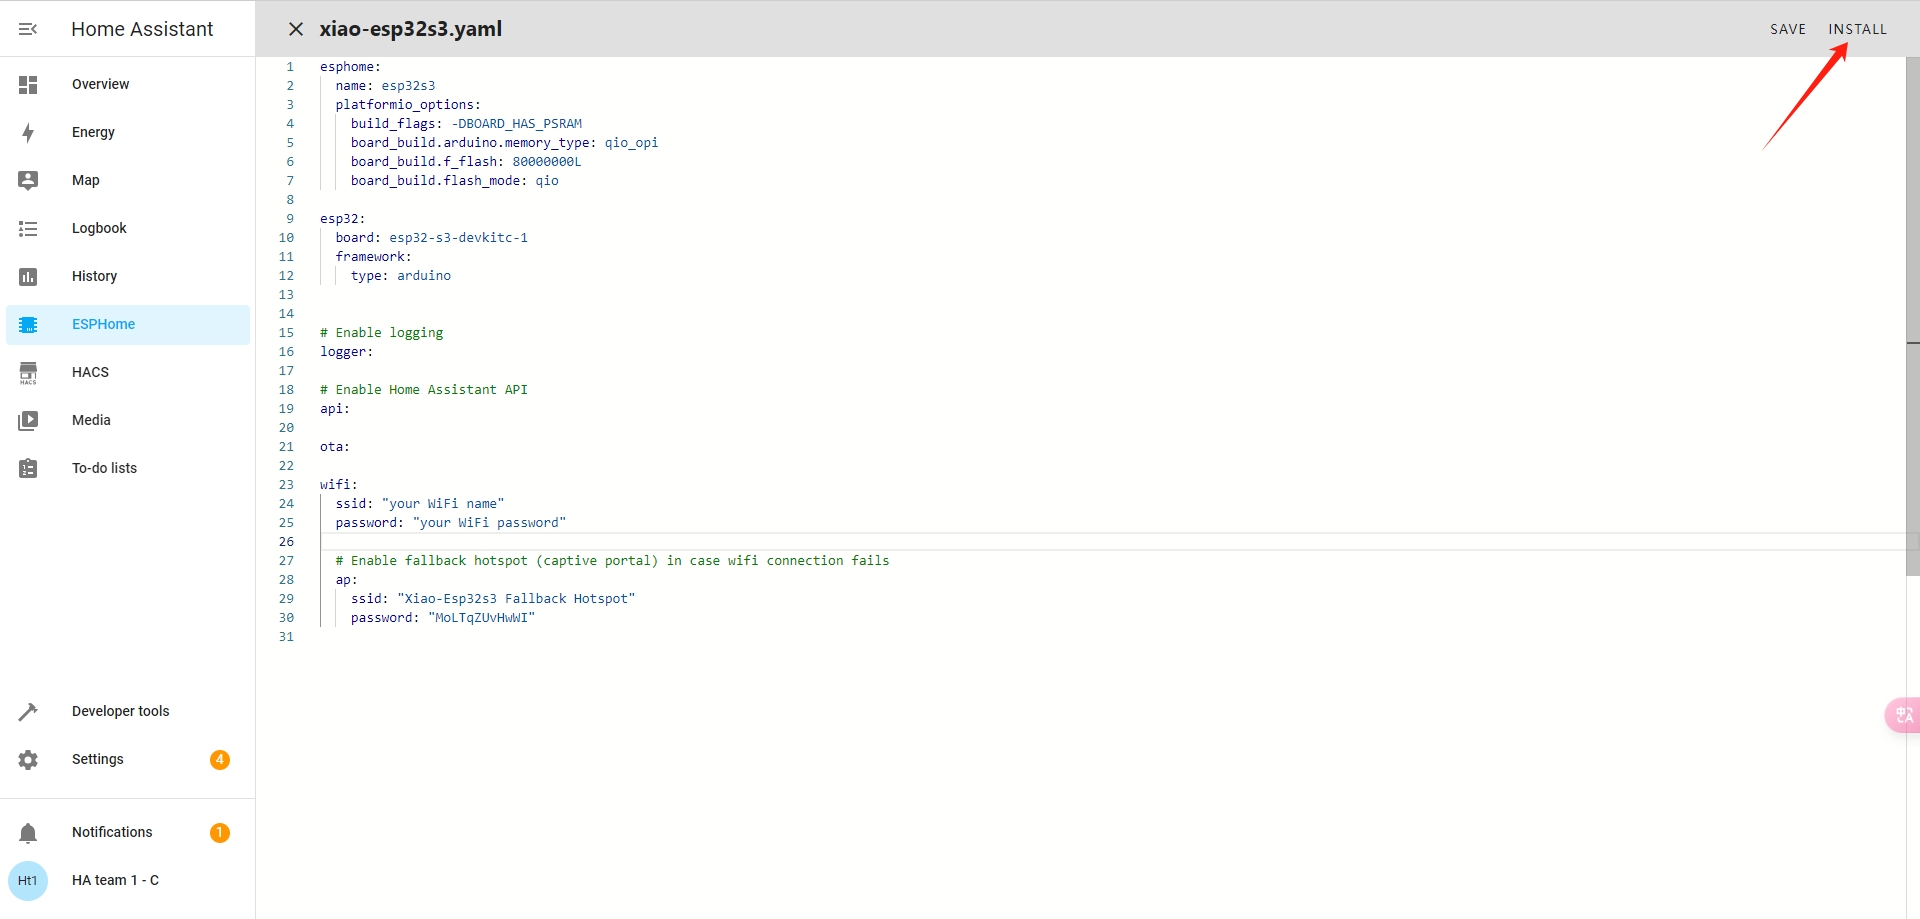Viewport: 1920px width, 919px height.
Task: Click the Overview dashboard icon
Action: [x=28, y=85]
